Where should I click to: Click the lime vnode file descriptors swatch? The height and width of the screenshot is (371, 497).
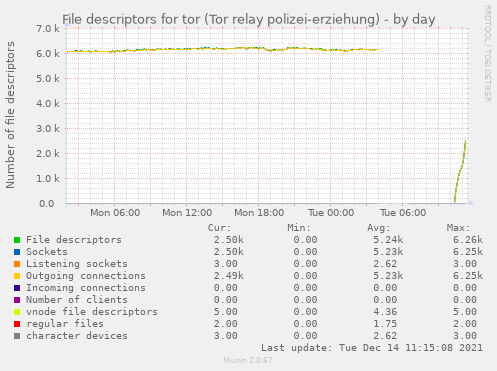point(17,312)
